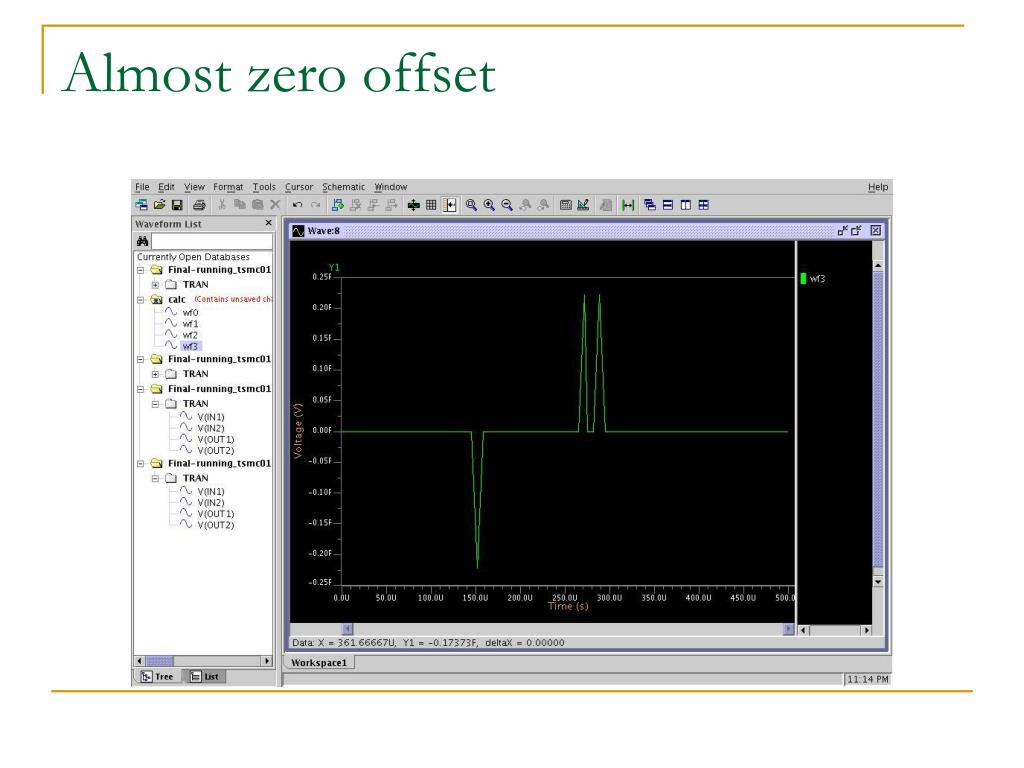This screenshot has height=768, width=1024.
Task: Open the Format menu
Action: (228, 187)
